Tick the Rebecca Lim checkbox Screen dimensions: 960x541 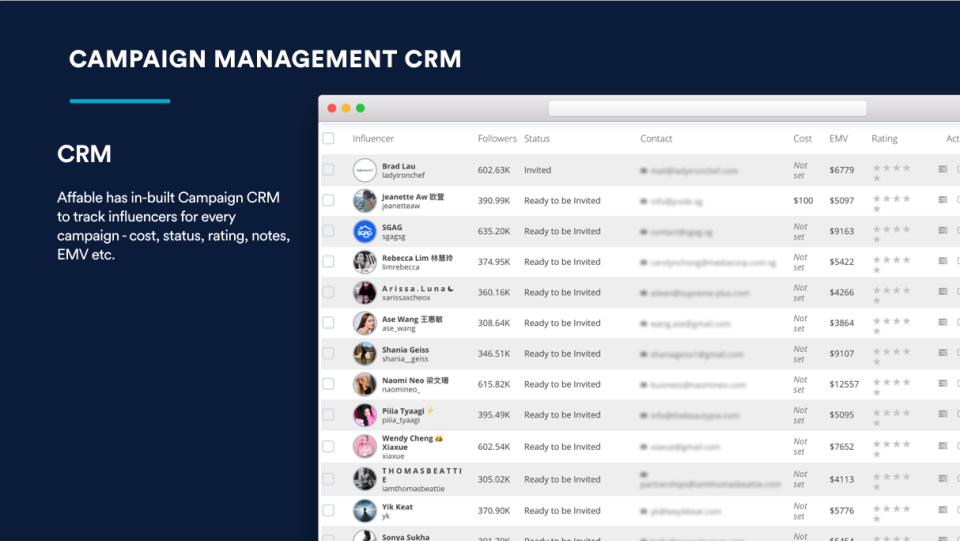coord(329,261)
